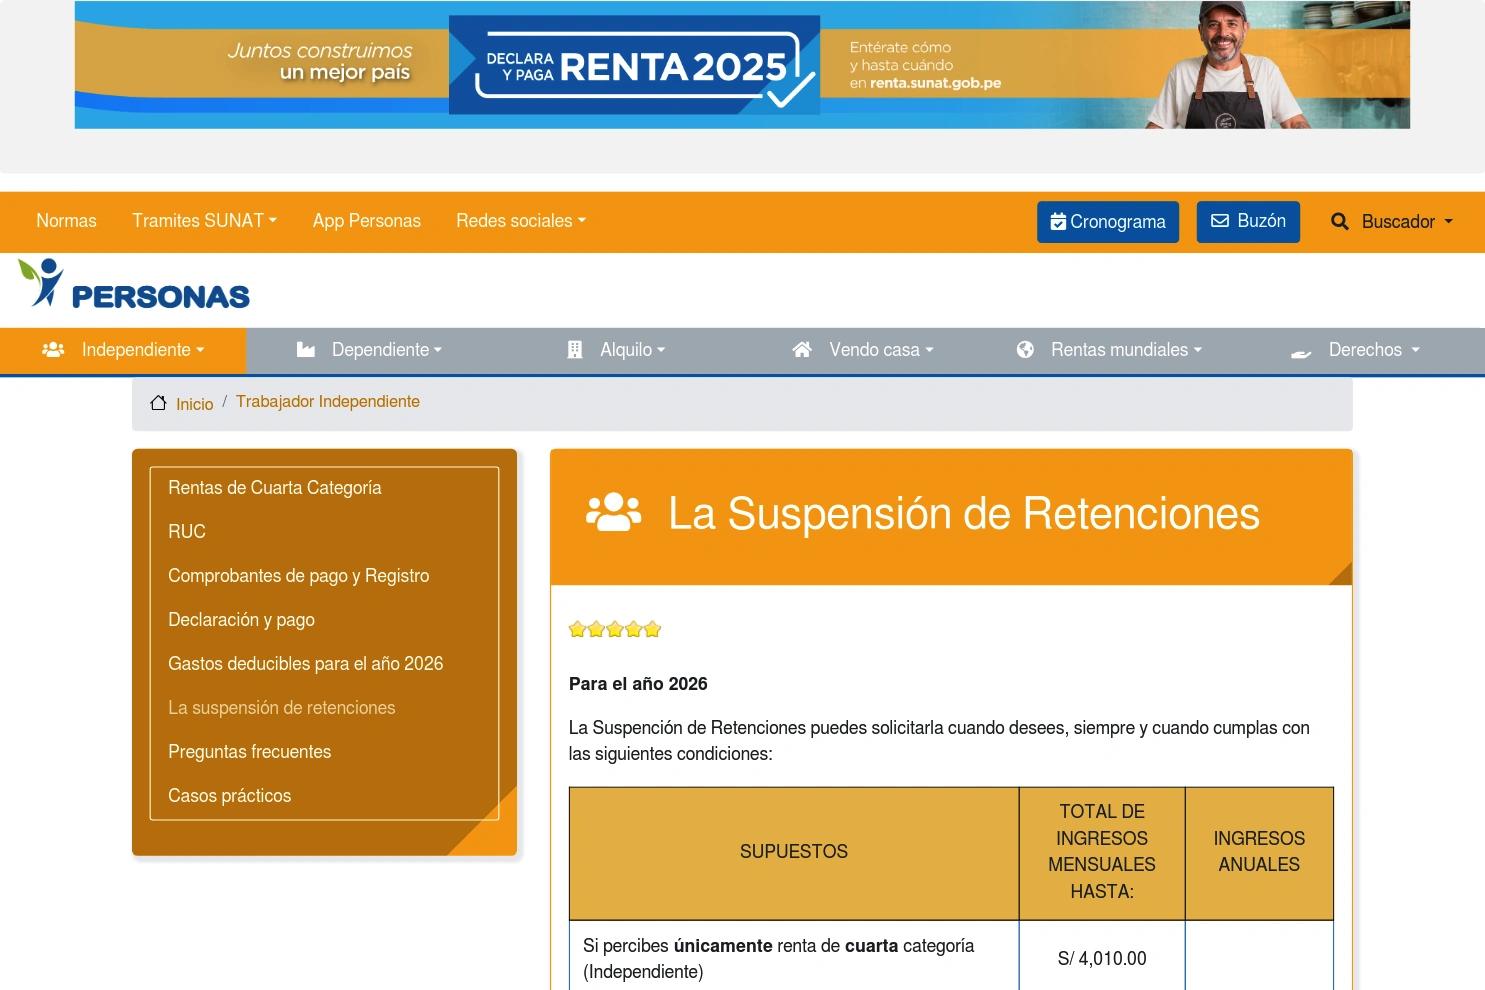Click the magnifying glass search icon
Viewport: 1485px width, 990px height.
pos(1340,222)
